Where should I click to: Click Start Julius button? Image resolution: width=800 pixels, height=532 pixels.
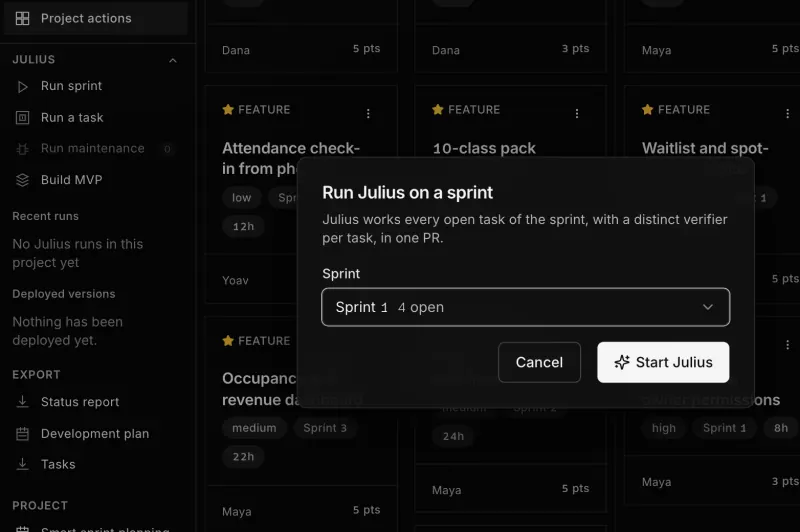[x=663, y=362]
